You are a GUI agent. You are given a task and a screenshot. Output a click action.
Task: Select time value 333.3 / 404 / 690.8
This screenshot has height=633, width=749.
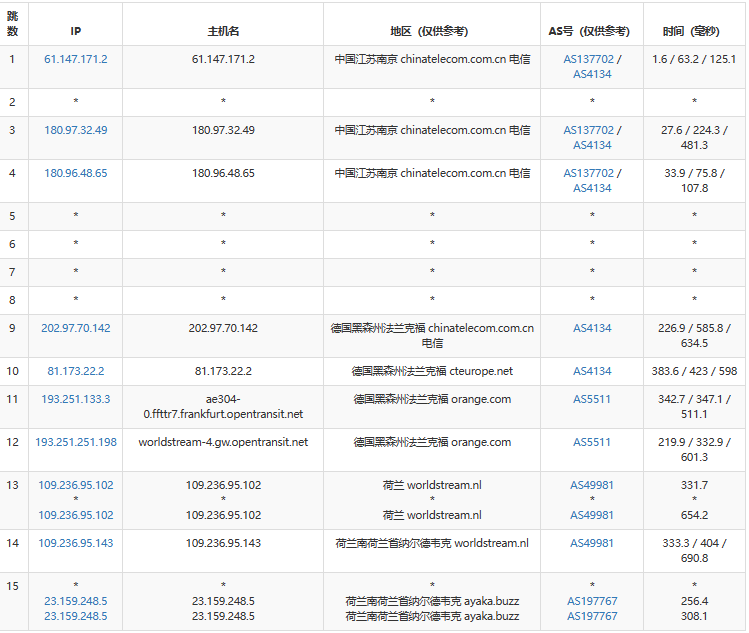point(694,551)
